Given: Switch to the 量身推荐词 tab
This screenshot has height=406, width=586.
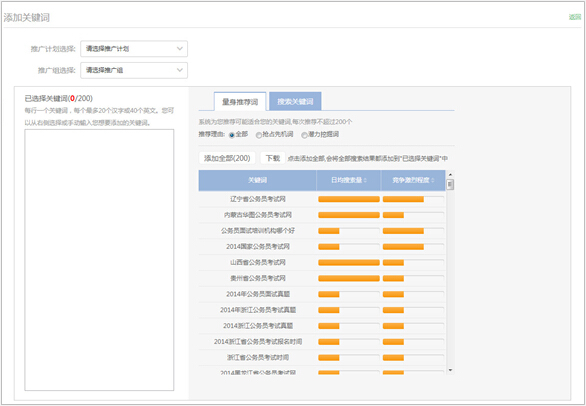Looking at the screenshot, I should (x=240, y=102).
